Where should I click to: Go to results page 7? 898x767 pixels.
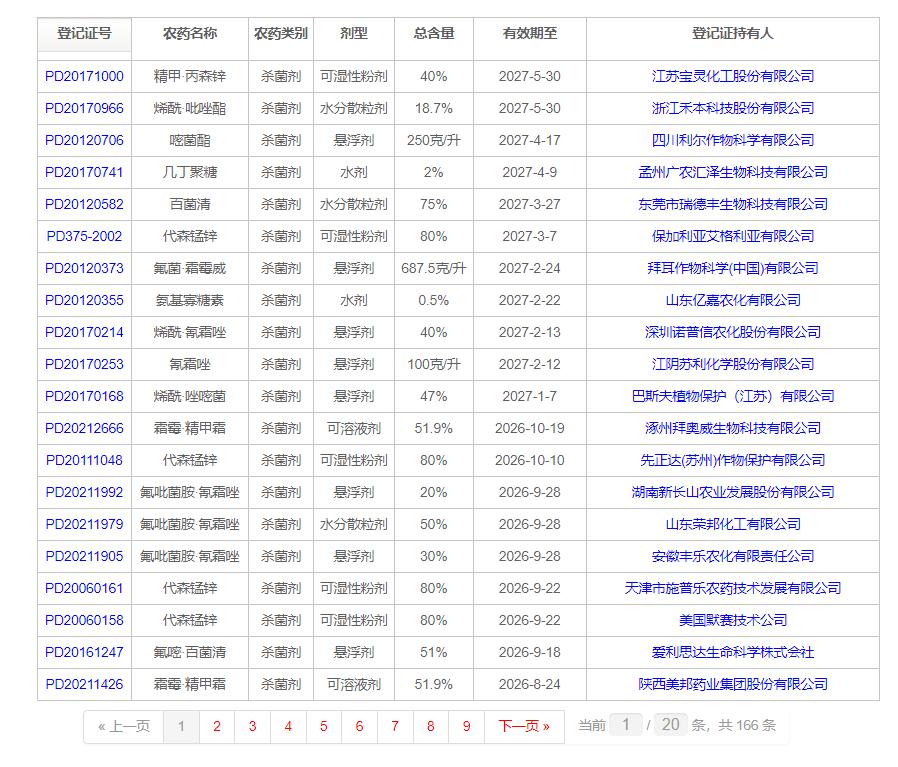pyautogui.click(x=395, y=727)
